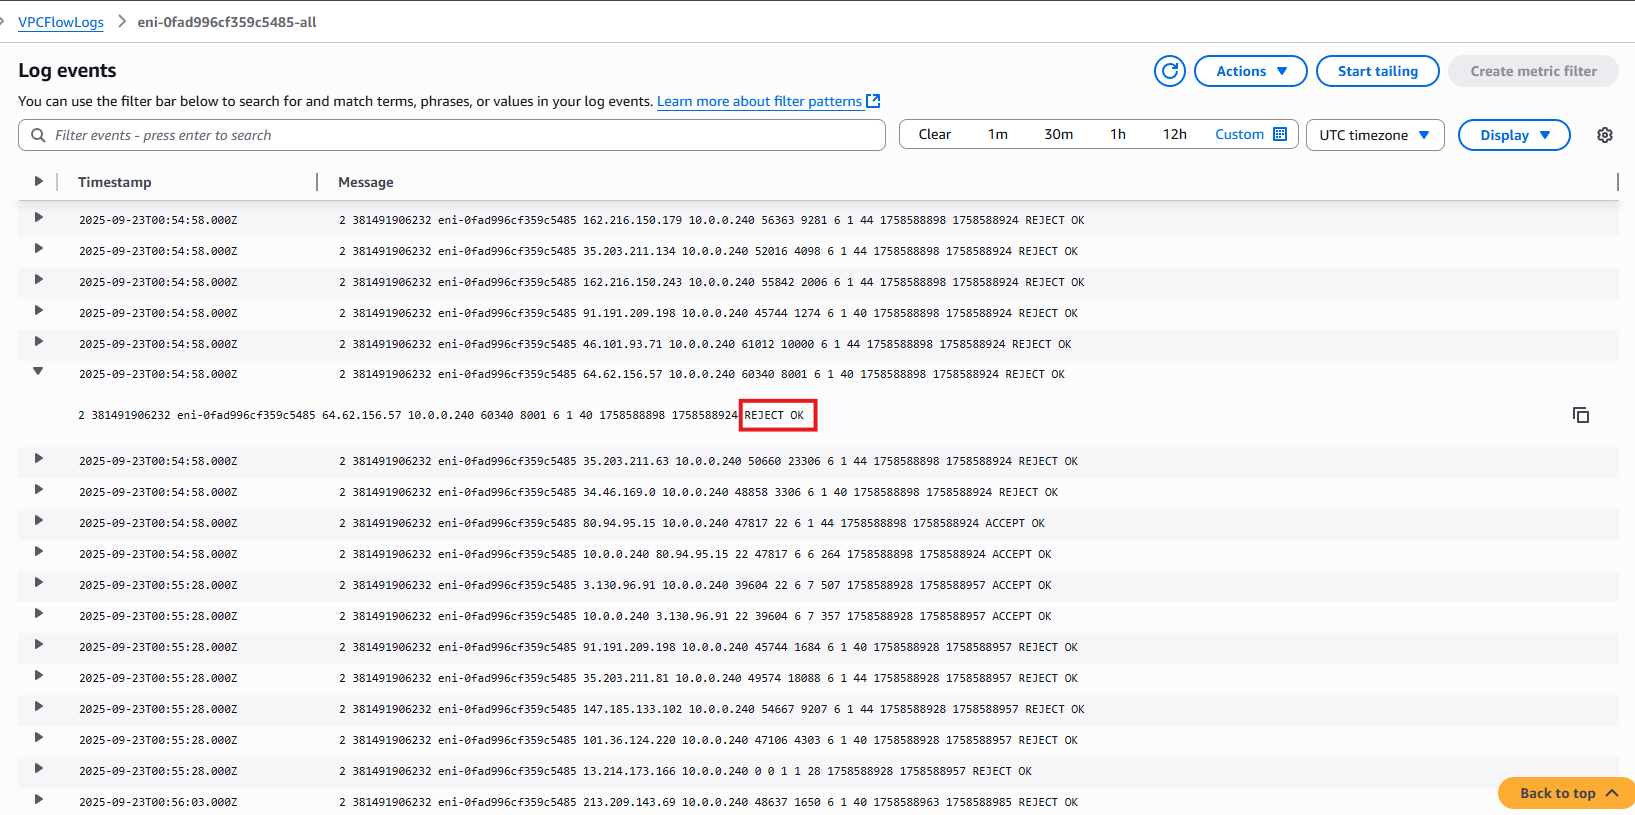Click the external link icon beside filter patterns
The image size is (1635, 815).
(x=873, y=101)
